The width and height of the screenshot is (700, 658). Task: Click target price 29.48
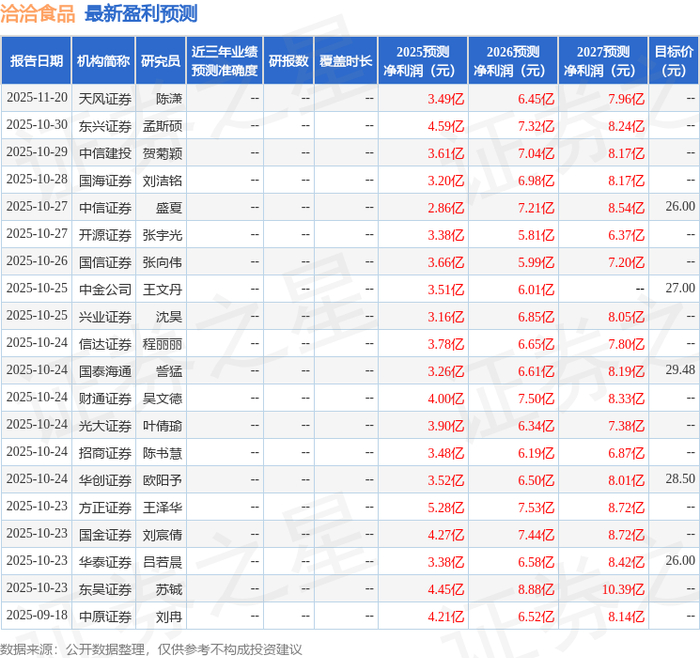[680, 370]
